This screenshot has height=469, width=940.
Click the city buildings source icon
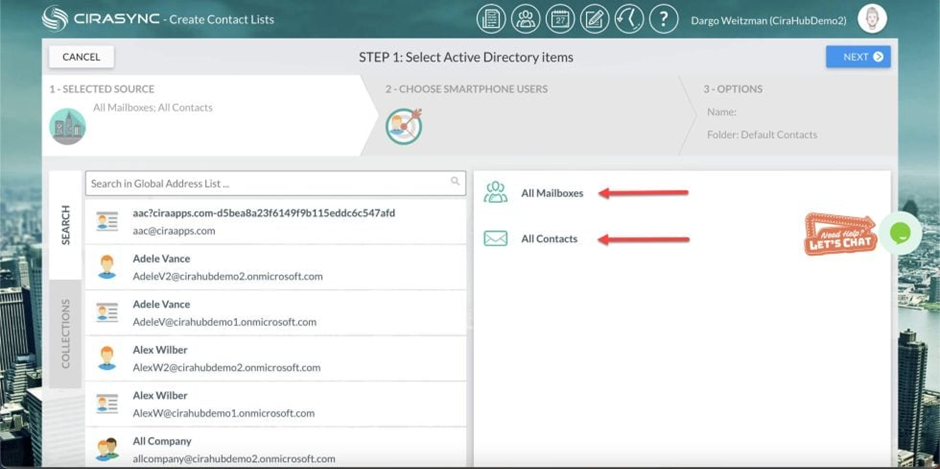(x=67, y=127)
